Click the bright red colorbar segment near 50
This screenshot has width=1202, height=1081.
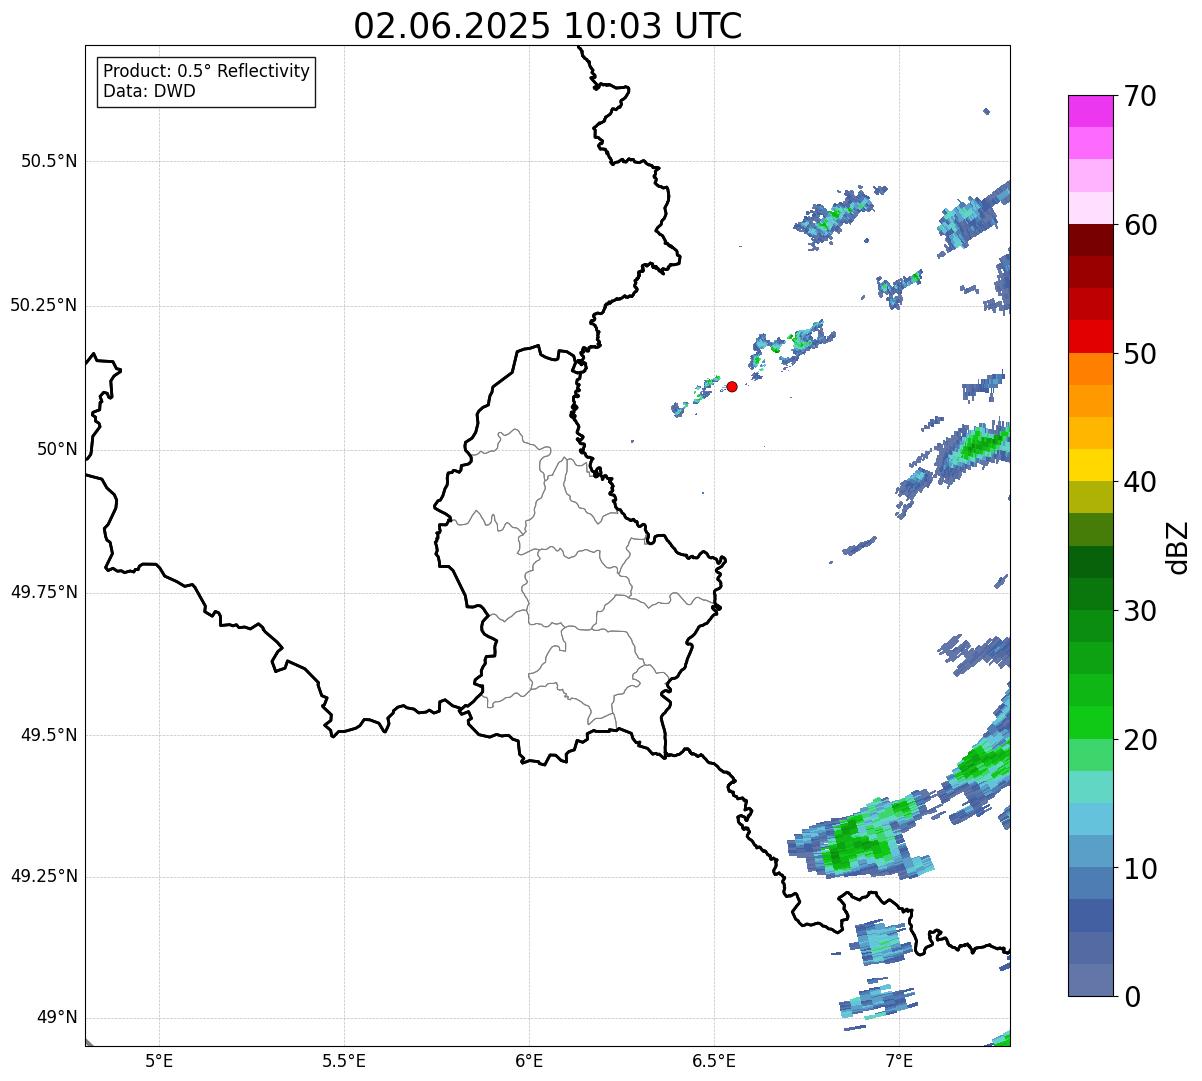(1091, 337)
